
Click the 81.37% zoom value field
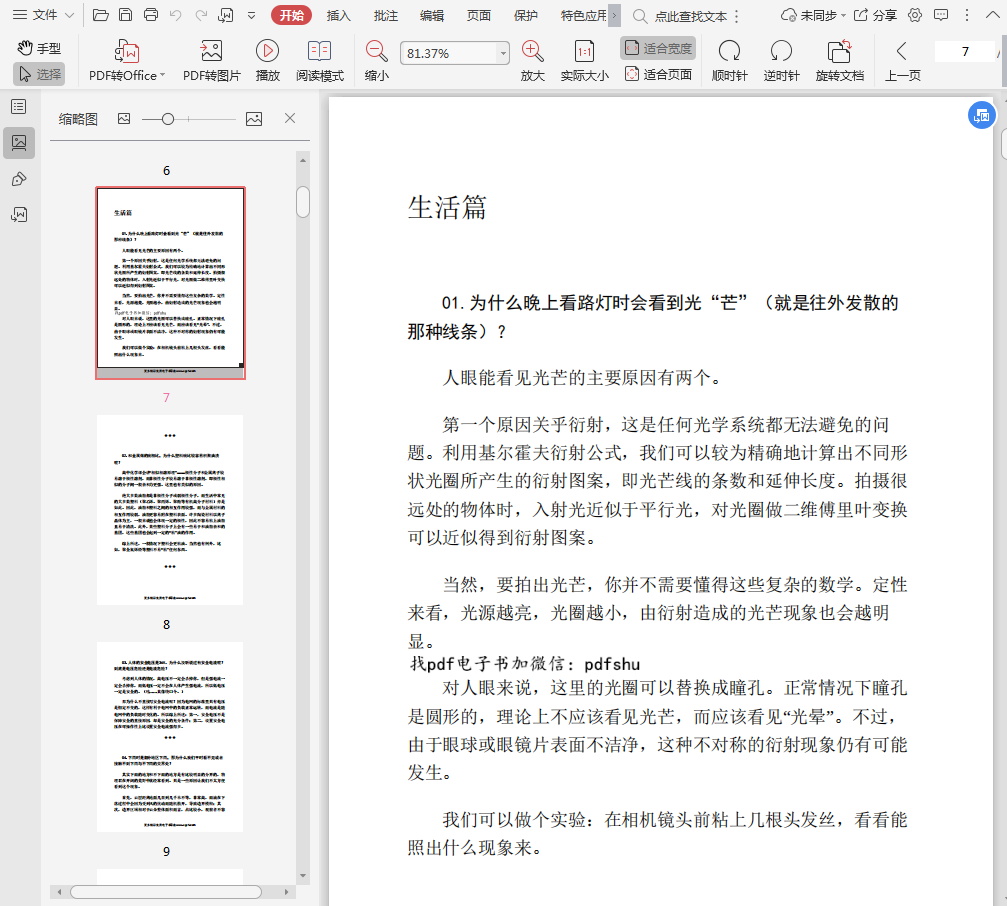448,53
